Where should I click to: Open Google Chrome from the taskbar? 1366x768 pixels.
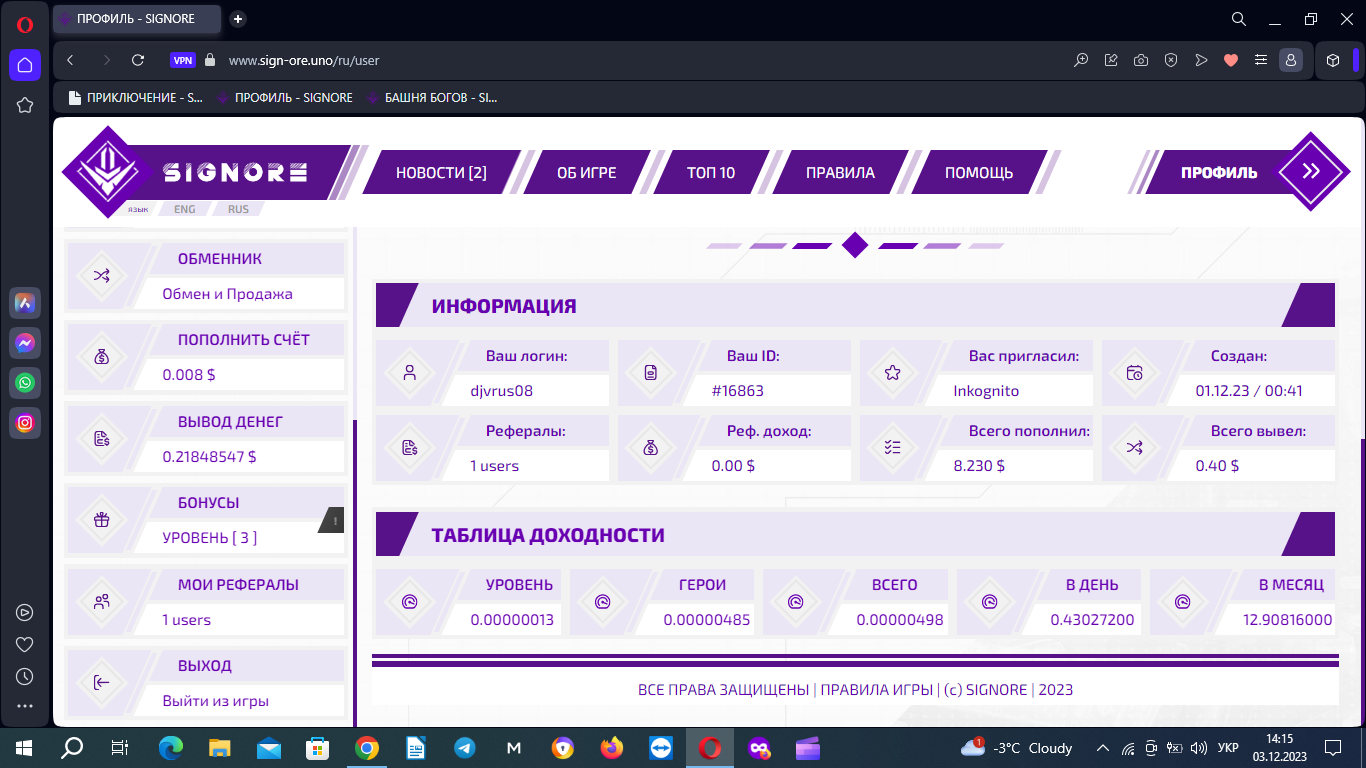point(367,748)
